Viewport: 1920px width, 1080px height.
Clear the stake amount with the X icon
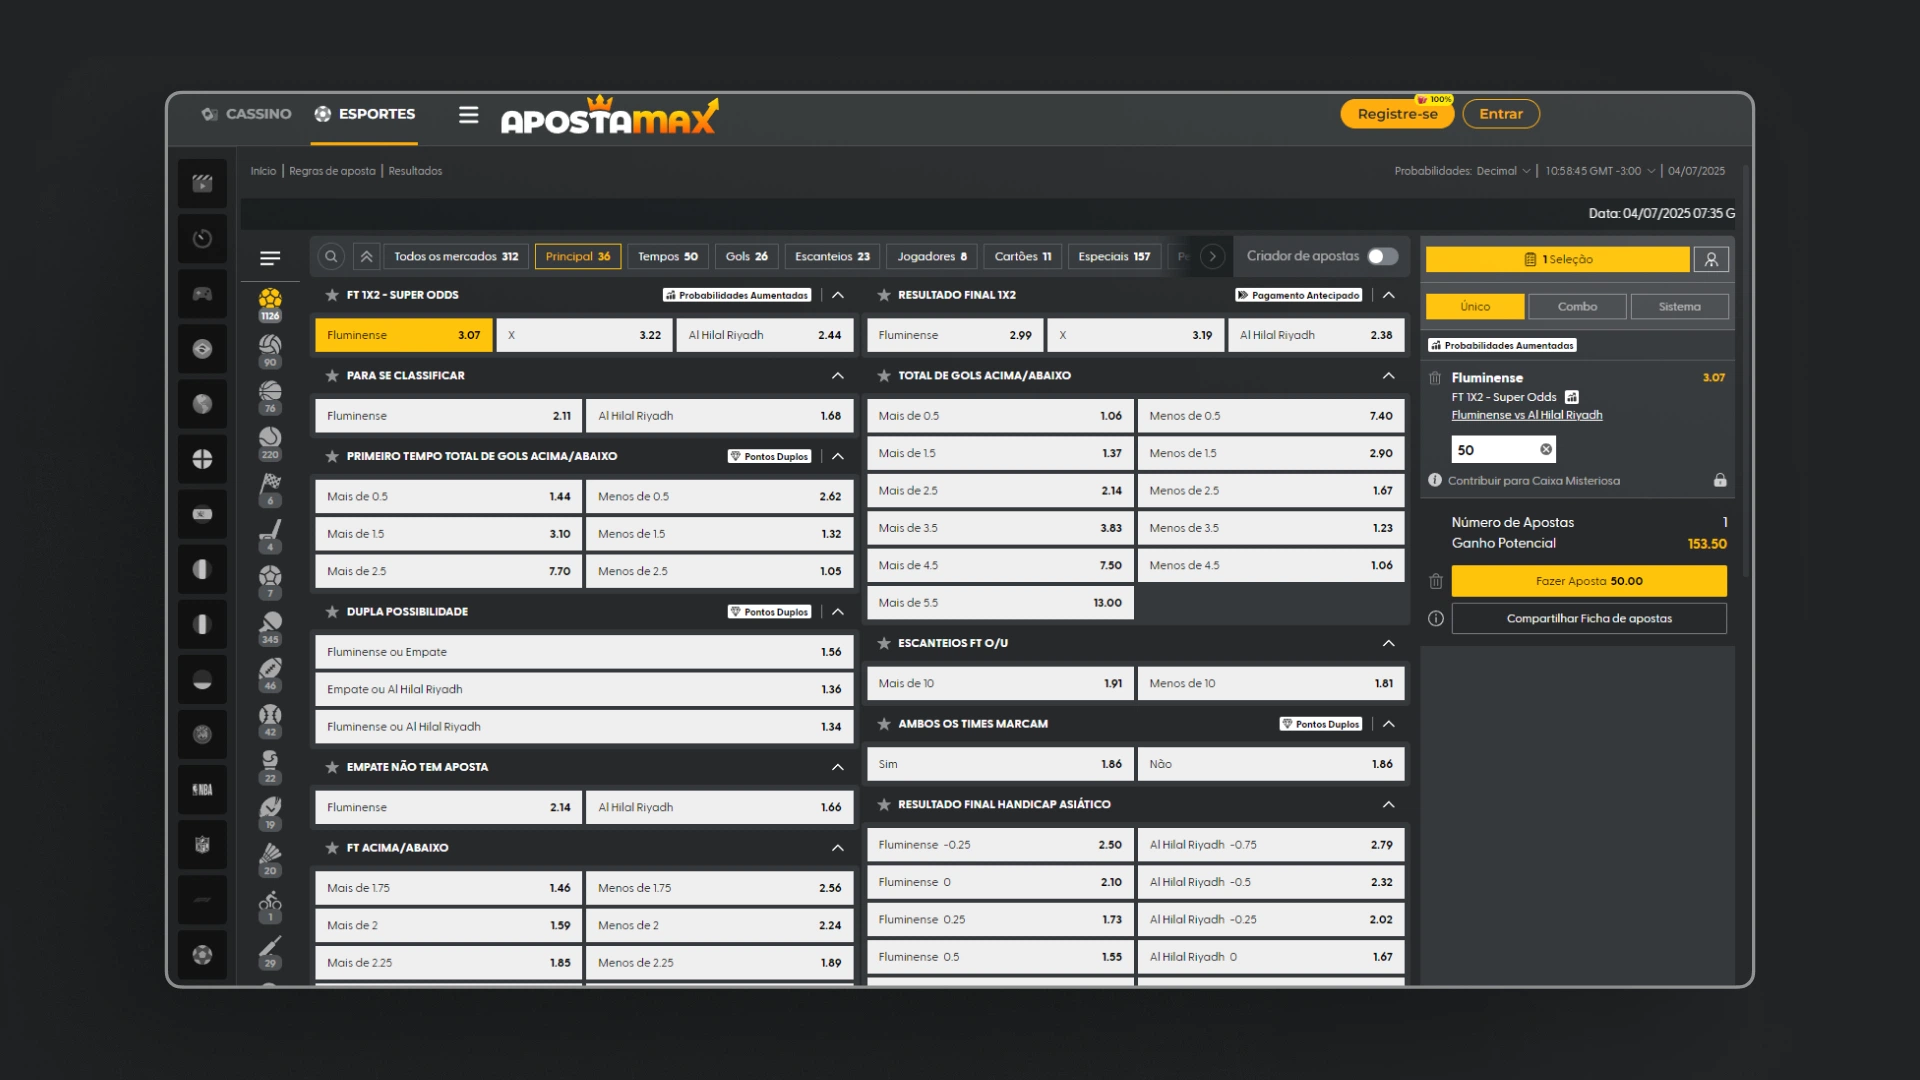[x=1546, y=450]
